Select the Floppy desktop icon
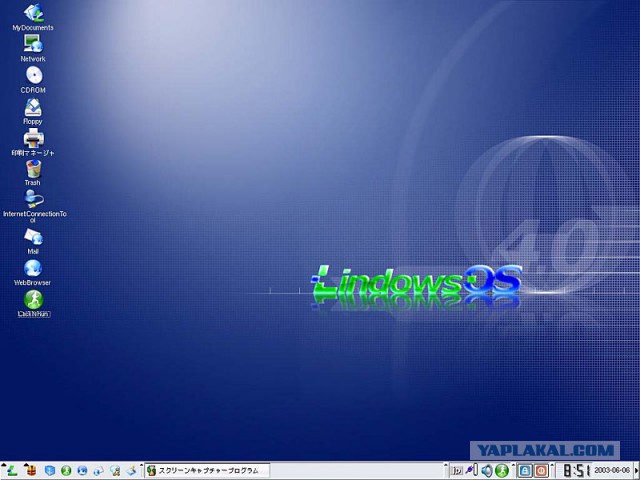 [x=33, y=111]
